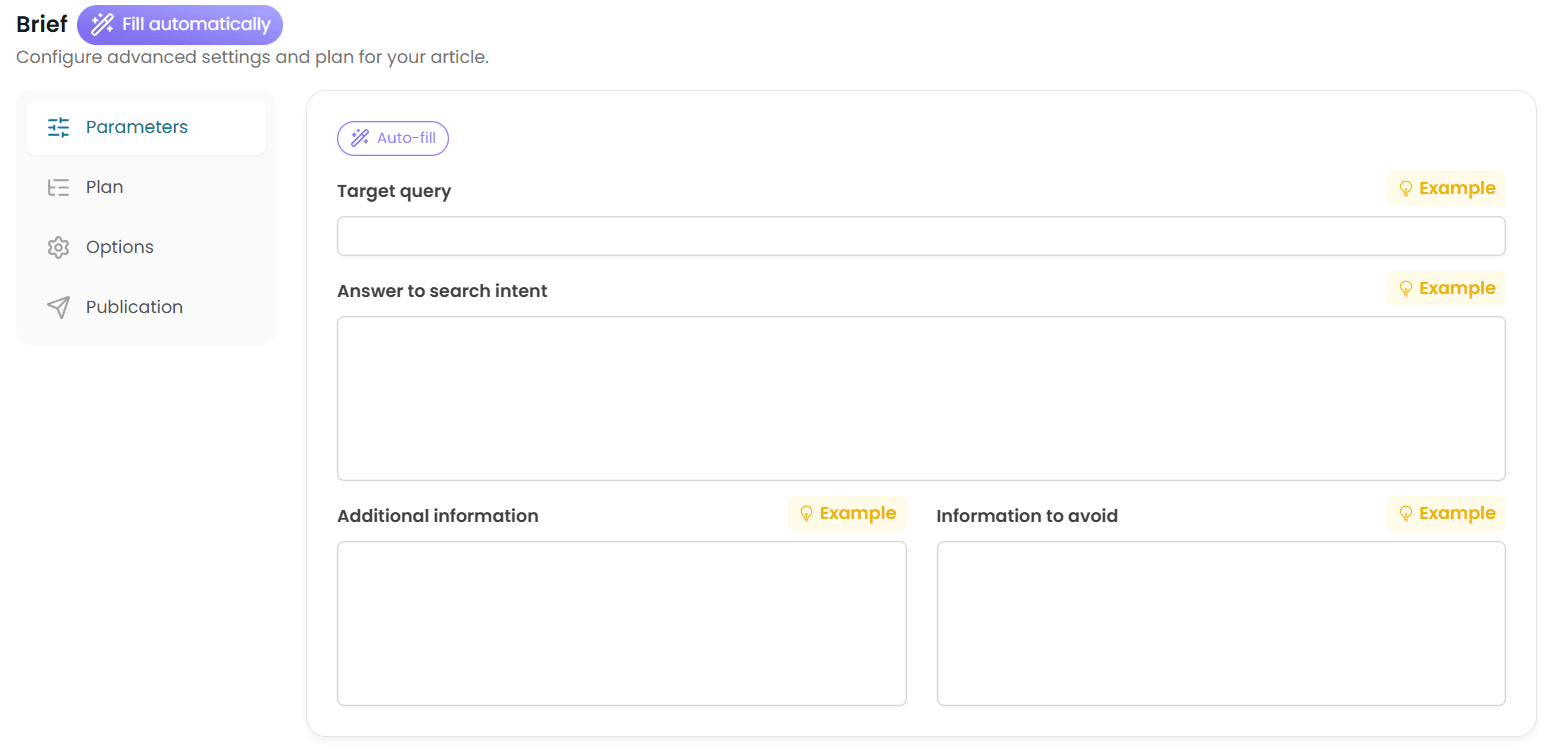Click inside the Target query field
The image size is (1557, 750).
pos(920,236)
